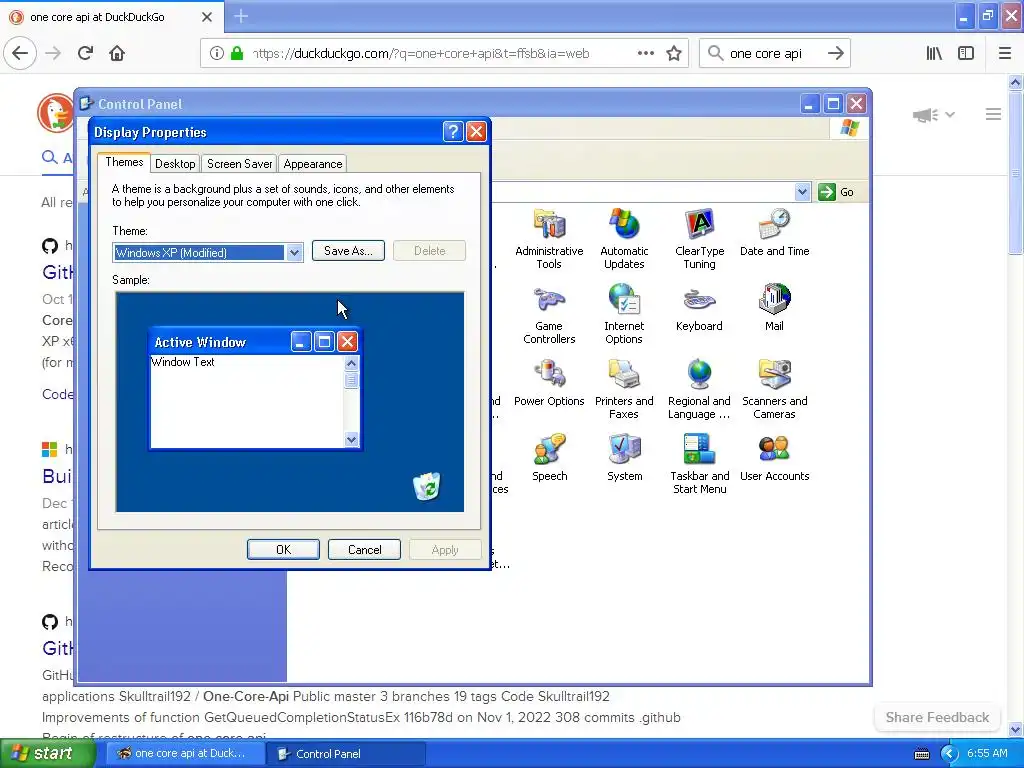Open Regional and Language options

(699, 389)
